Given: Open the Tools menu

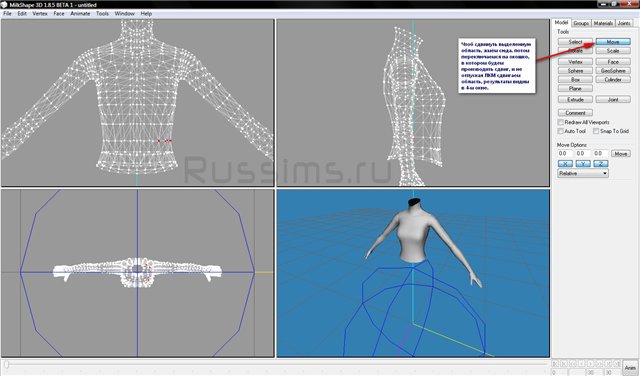Looking at the screenshot, I should pyautogui.click(x=102, y=13).
